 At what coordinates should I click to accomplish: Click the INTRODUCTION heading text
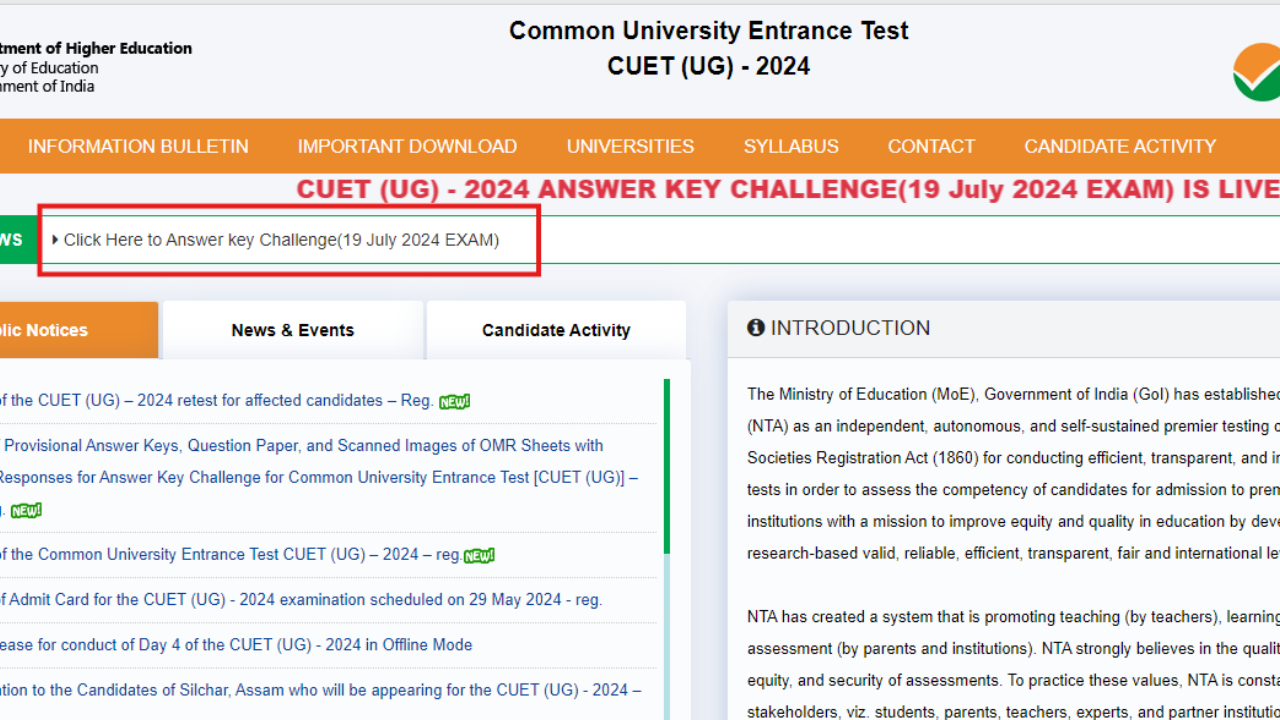[x=850, y=328]
